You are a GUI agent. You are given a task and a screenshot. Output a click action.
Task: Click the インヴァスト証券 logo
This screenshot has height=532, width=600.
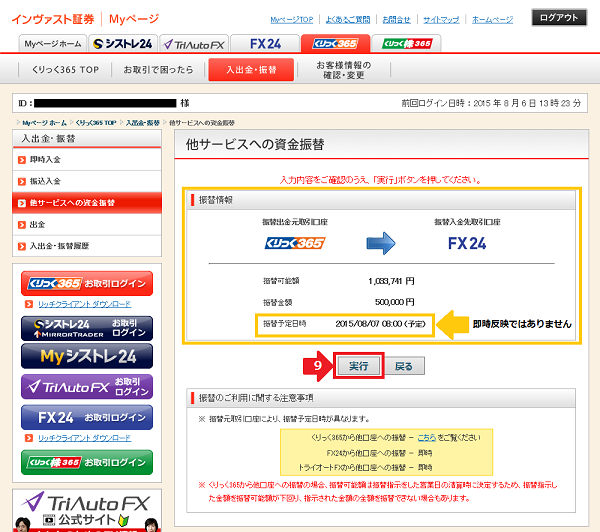(x=53, y=19)
